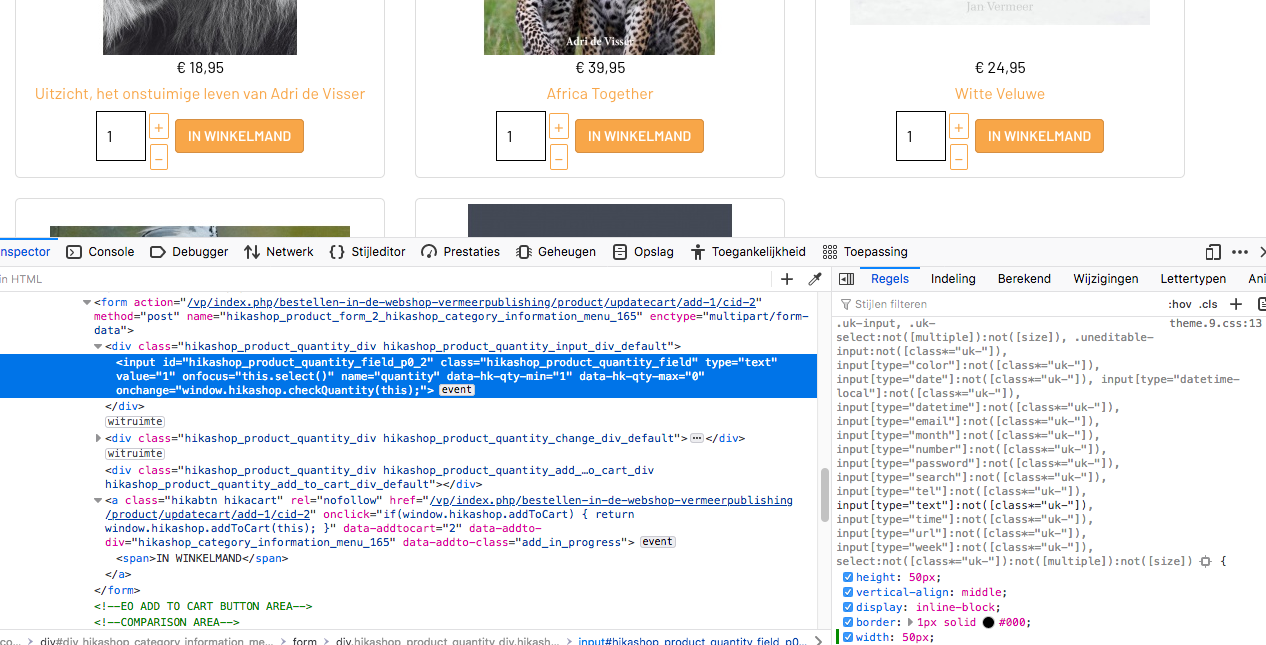Toggle the .cls classes panel
Image resolution: width=1266 pixels, height=645 pixels.
pyautogui.click(x=1209, y=304)
